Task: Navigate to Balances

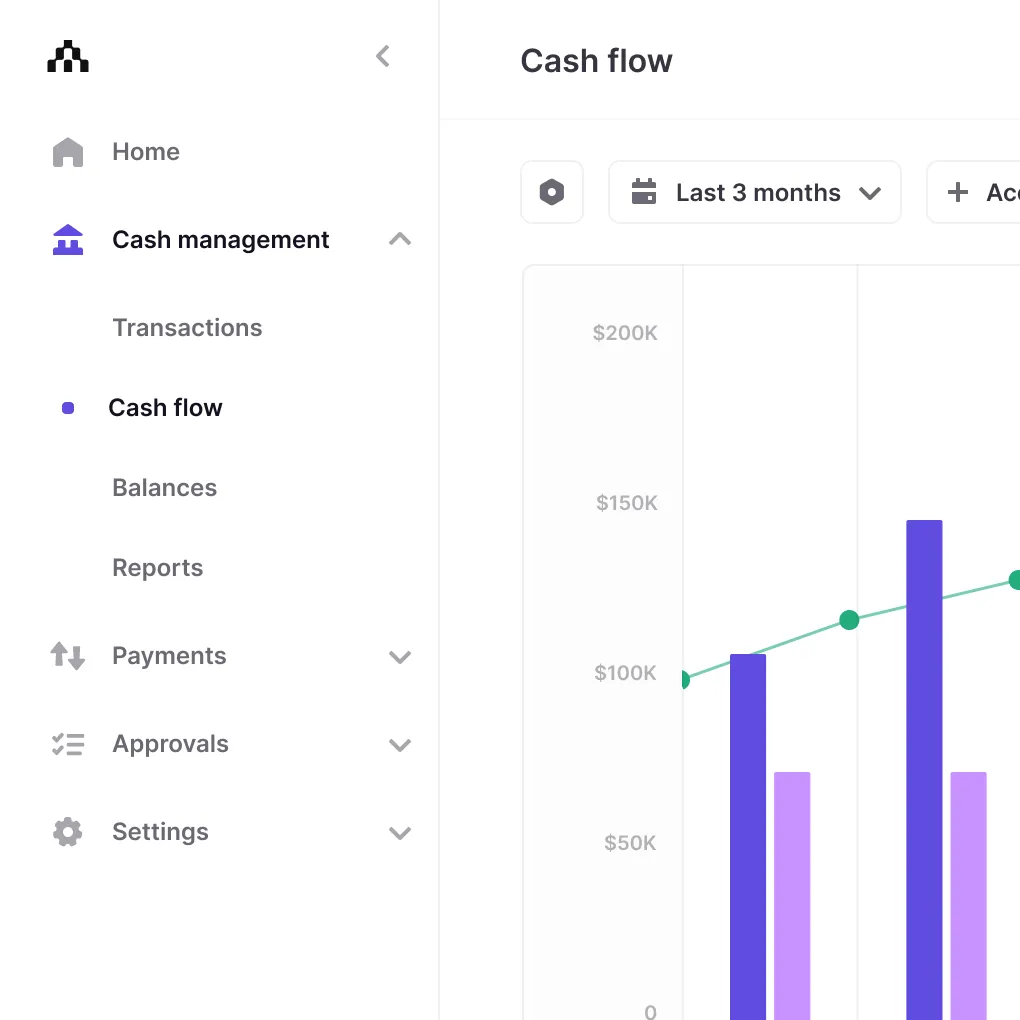Action: coord(164,487)
